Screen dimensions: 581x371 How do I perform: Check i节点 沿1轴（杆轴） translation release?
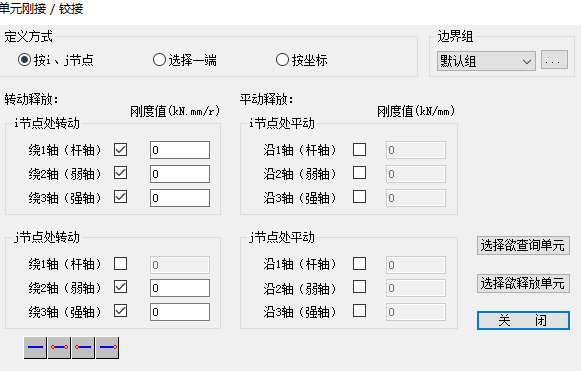[x=359, y=150]
